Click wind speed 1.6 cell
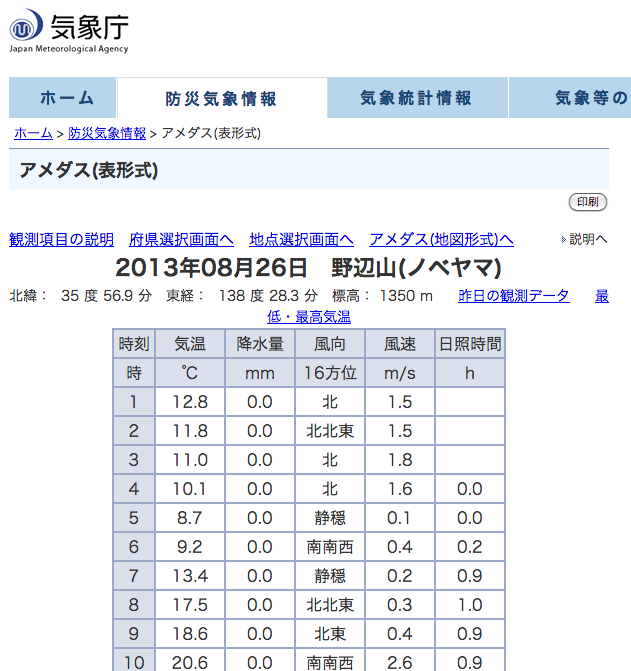Viewport: 631px width, 671px height. pyautogui.click(x=400, y=489)
